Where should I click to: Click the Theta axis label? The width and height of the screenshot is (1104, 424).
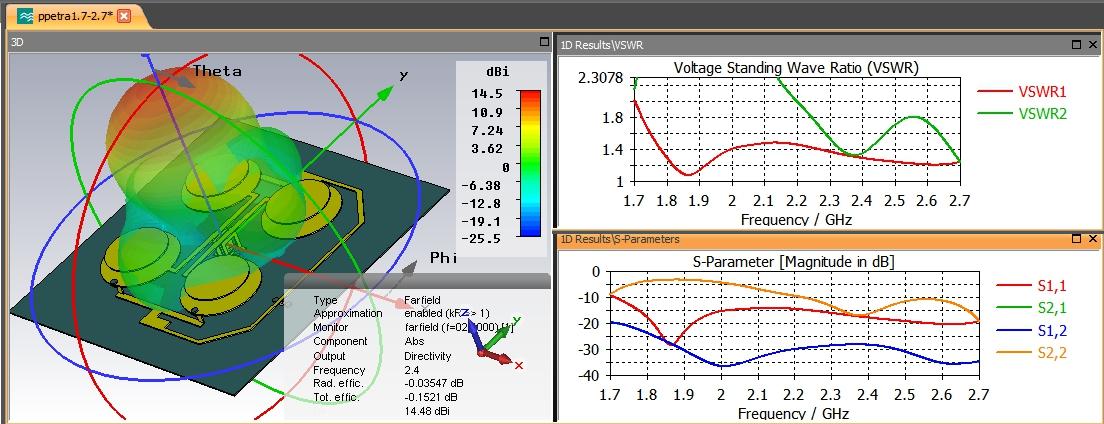point(217,71)
